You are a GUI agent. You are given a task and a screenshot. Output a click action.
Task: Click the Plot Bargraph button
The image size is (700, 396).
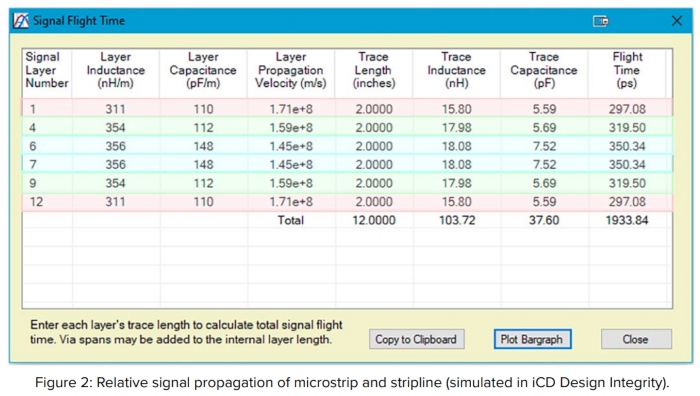(x=532, y=339)
